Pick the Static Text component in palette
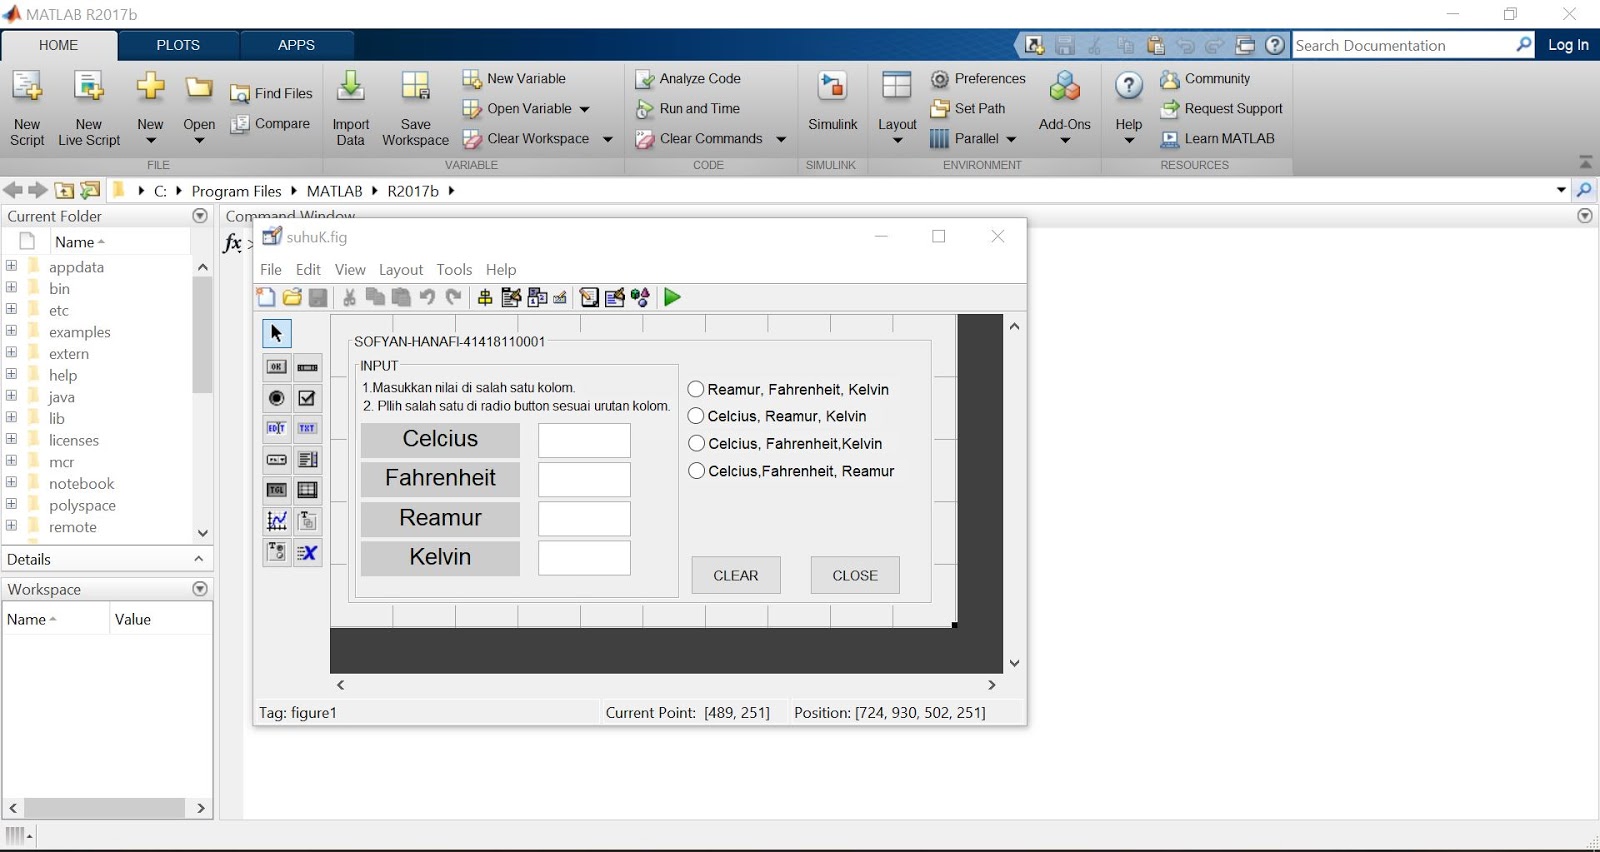 [308, 428]
